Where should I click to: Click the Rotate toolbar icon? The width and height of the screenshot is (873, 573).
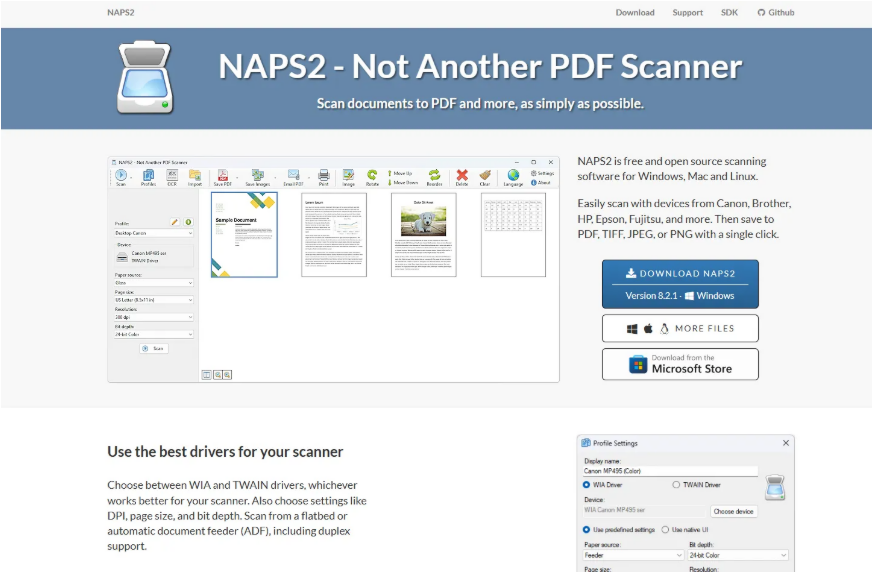372,177
